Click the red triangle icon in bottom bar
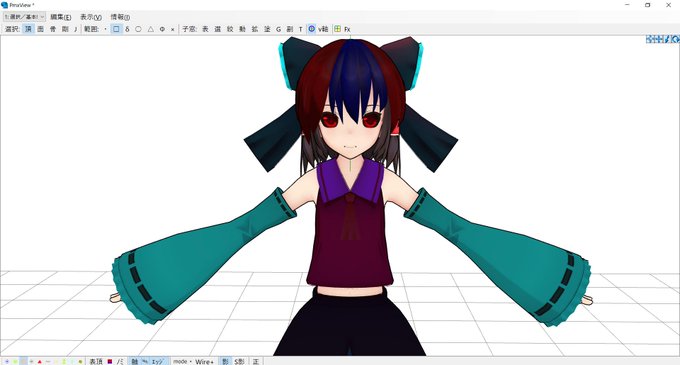 (39, 361)
